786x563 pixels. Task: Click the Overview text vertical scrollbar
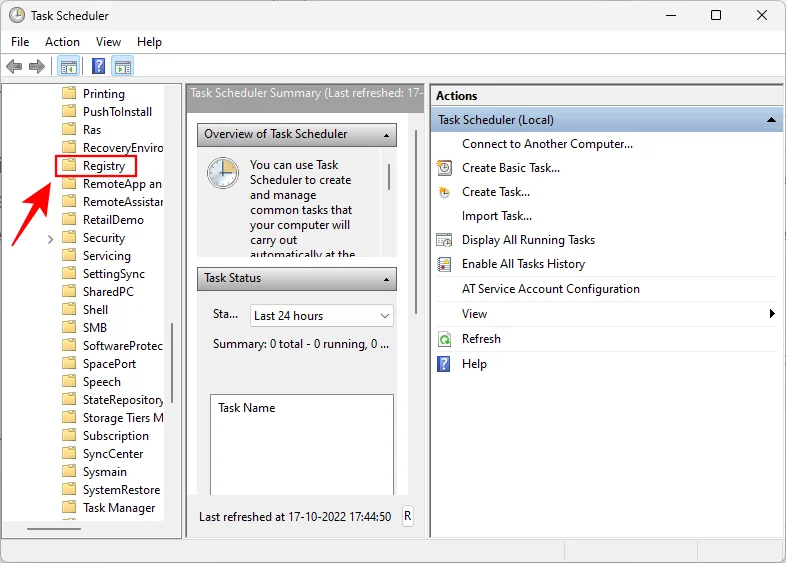click(x=388, y=175)
